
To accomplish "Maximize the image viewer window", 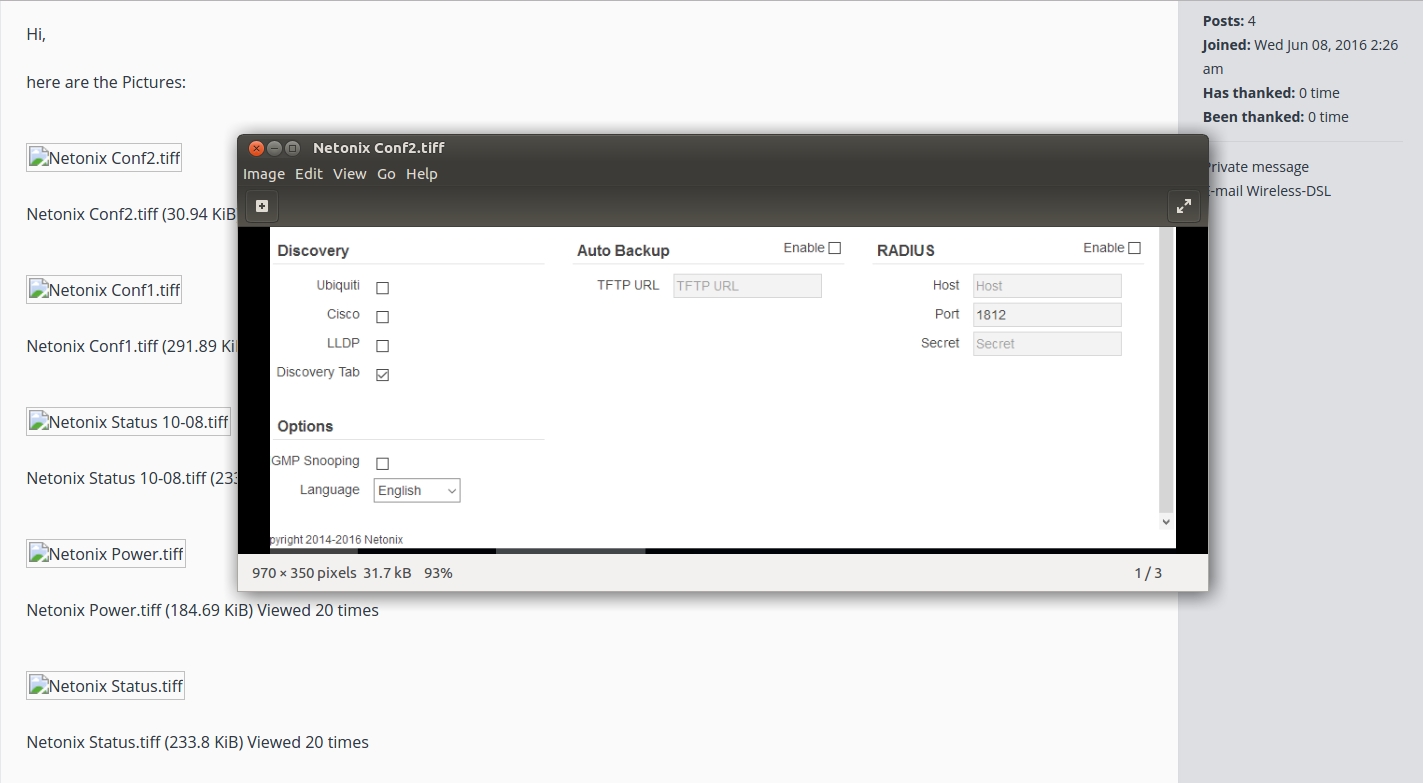I will point(292,148).
